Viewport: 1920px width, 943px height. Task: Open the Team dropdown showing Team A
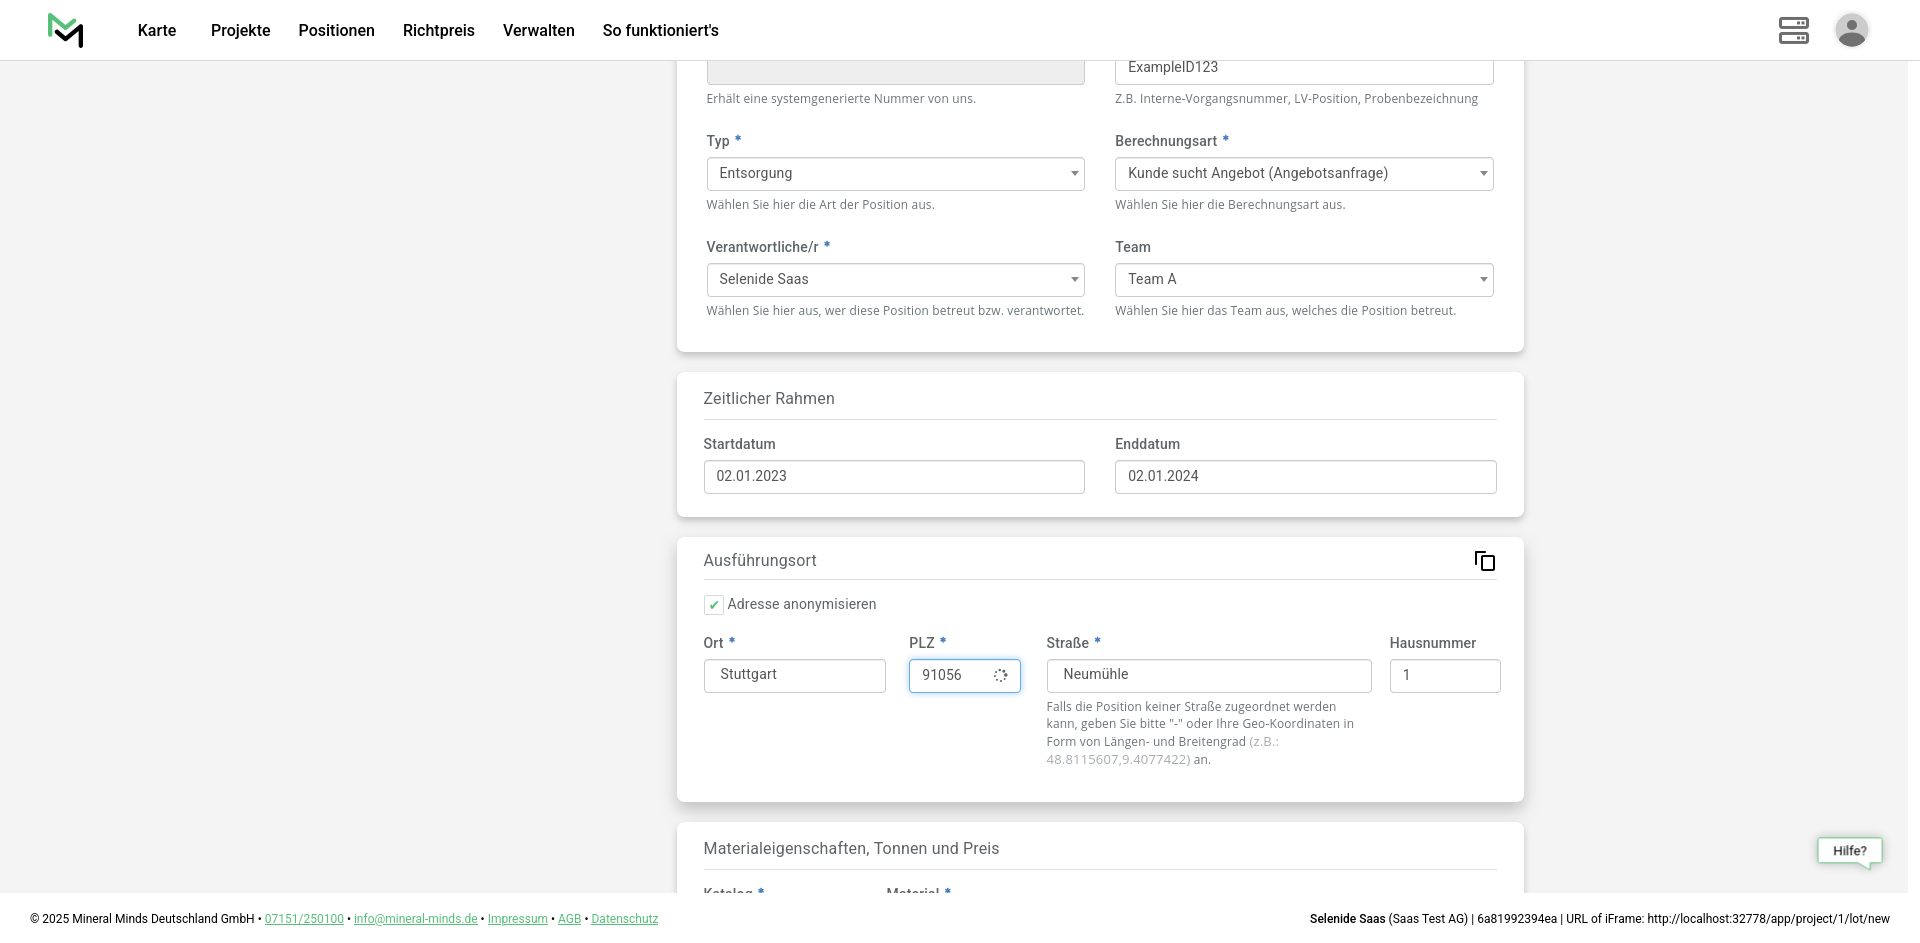pyautogui.click(x=1303, y=280)
